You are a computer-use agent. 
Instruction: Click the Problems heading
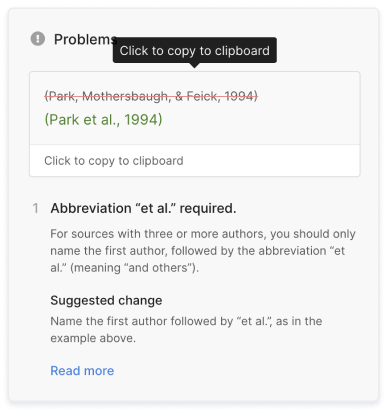tap(85, 39)
